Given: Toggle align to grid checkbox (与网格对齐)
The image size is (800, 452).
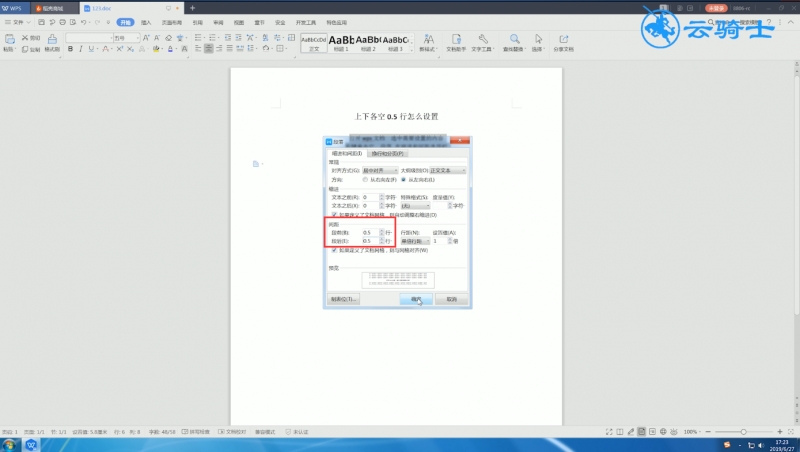Looking at the screenshot, I should pos(334,250).
